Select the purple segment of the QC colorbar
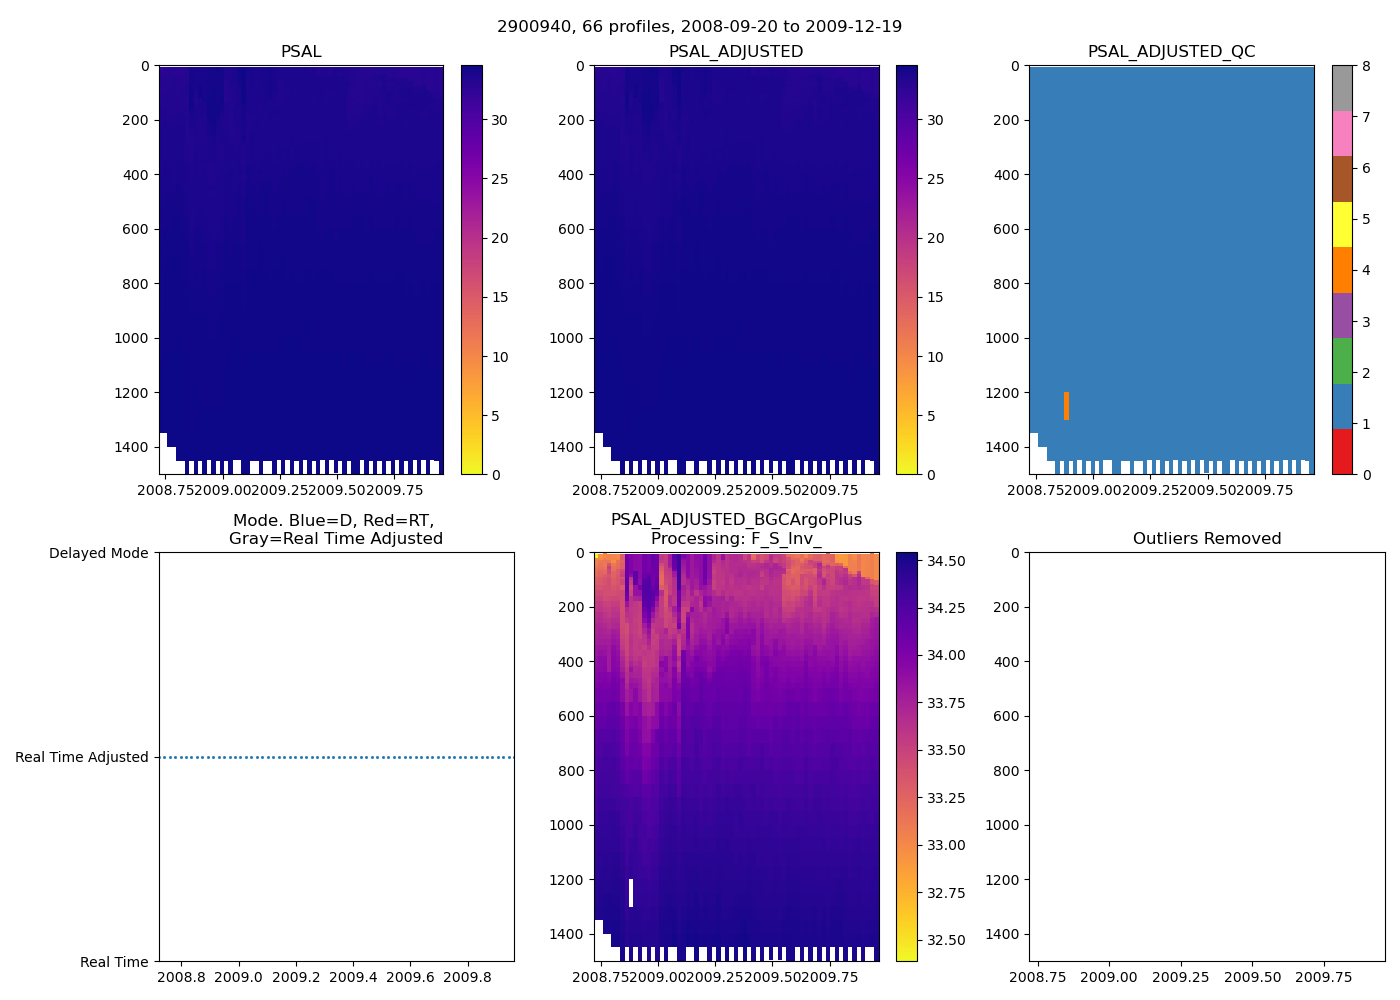The image size is (1400, 1000). pyautogui.click(x=1342, y=315)
